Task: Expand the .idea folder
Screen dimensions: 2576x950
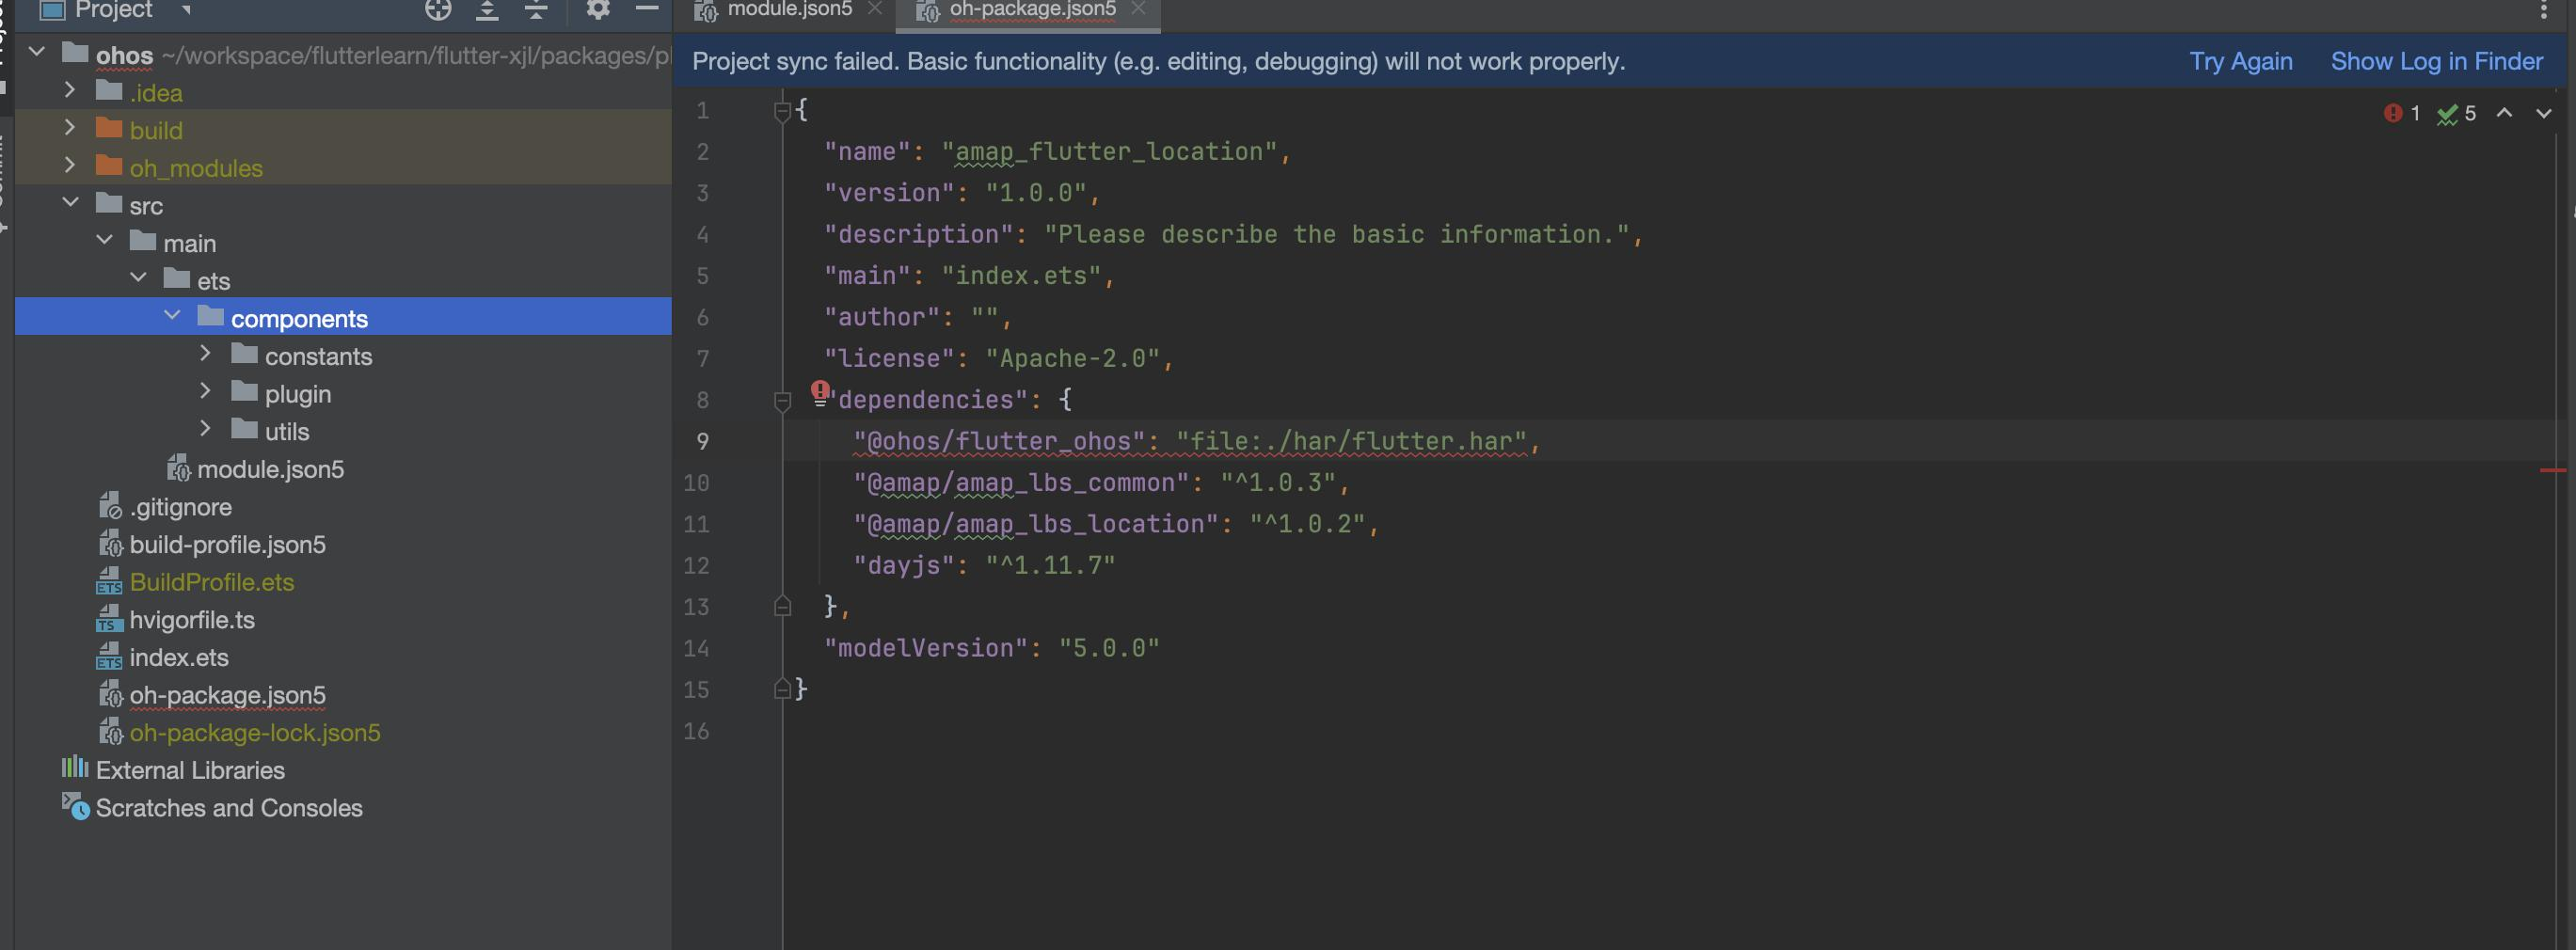Action: 70,89
